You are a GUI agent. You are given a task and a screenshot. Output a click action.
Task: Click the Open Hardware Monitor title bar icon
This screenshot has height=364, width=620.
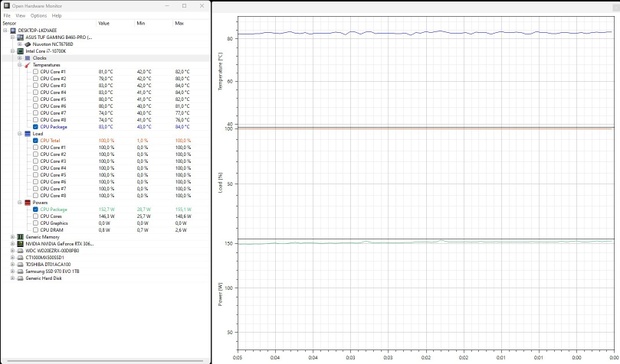[x=6, y=6]
